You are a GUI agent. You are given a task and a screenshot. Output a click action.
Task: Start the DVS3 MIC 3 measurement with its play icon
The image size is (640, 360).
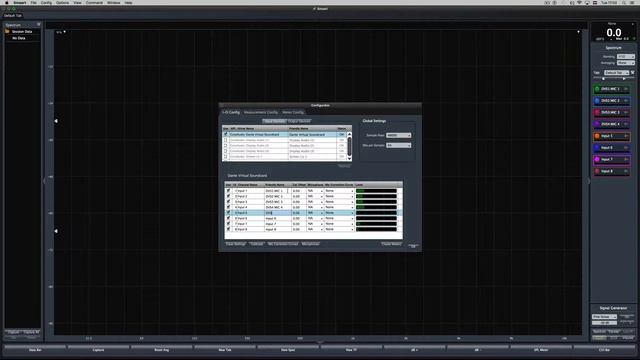coord(626,112)
